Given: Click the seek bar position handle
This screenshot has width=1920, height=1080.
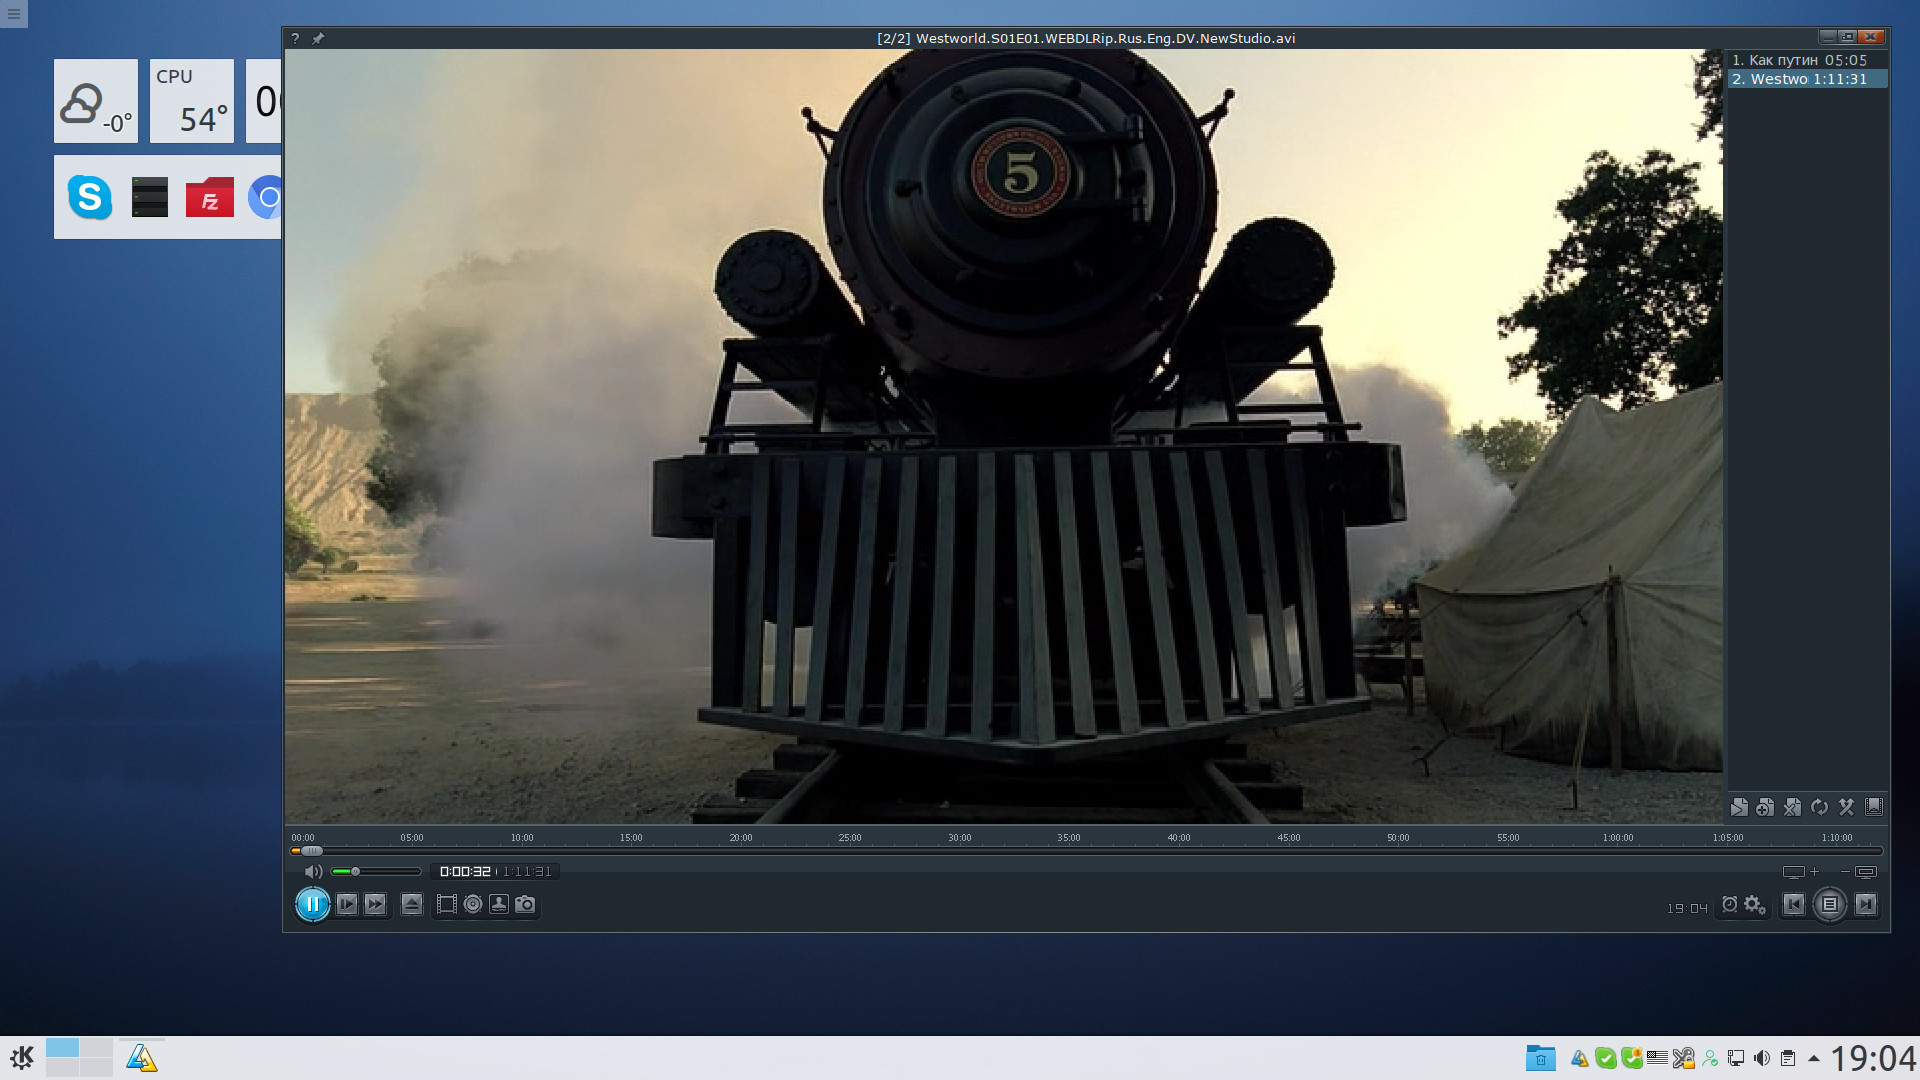Looking at the screenshot, I should click(311, 851).
